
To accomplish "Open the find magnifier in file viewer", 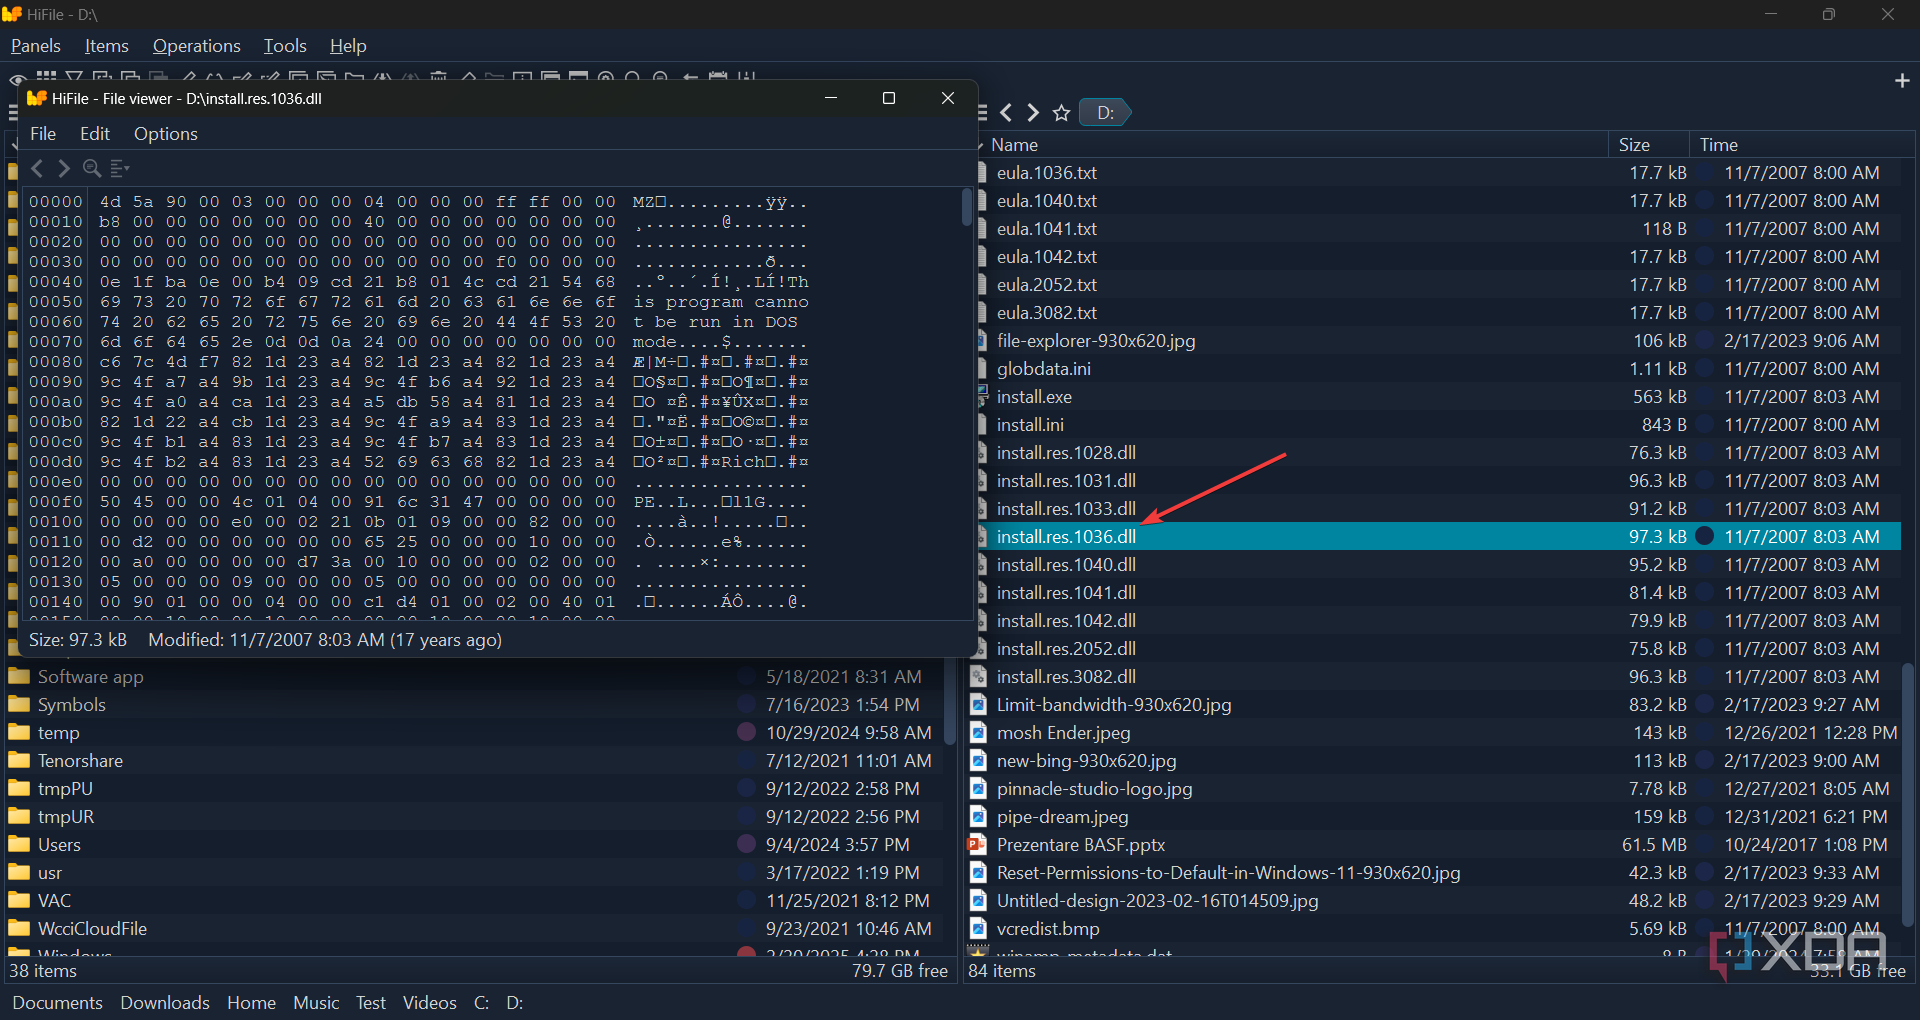I will [92, 168].
